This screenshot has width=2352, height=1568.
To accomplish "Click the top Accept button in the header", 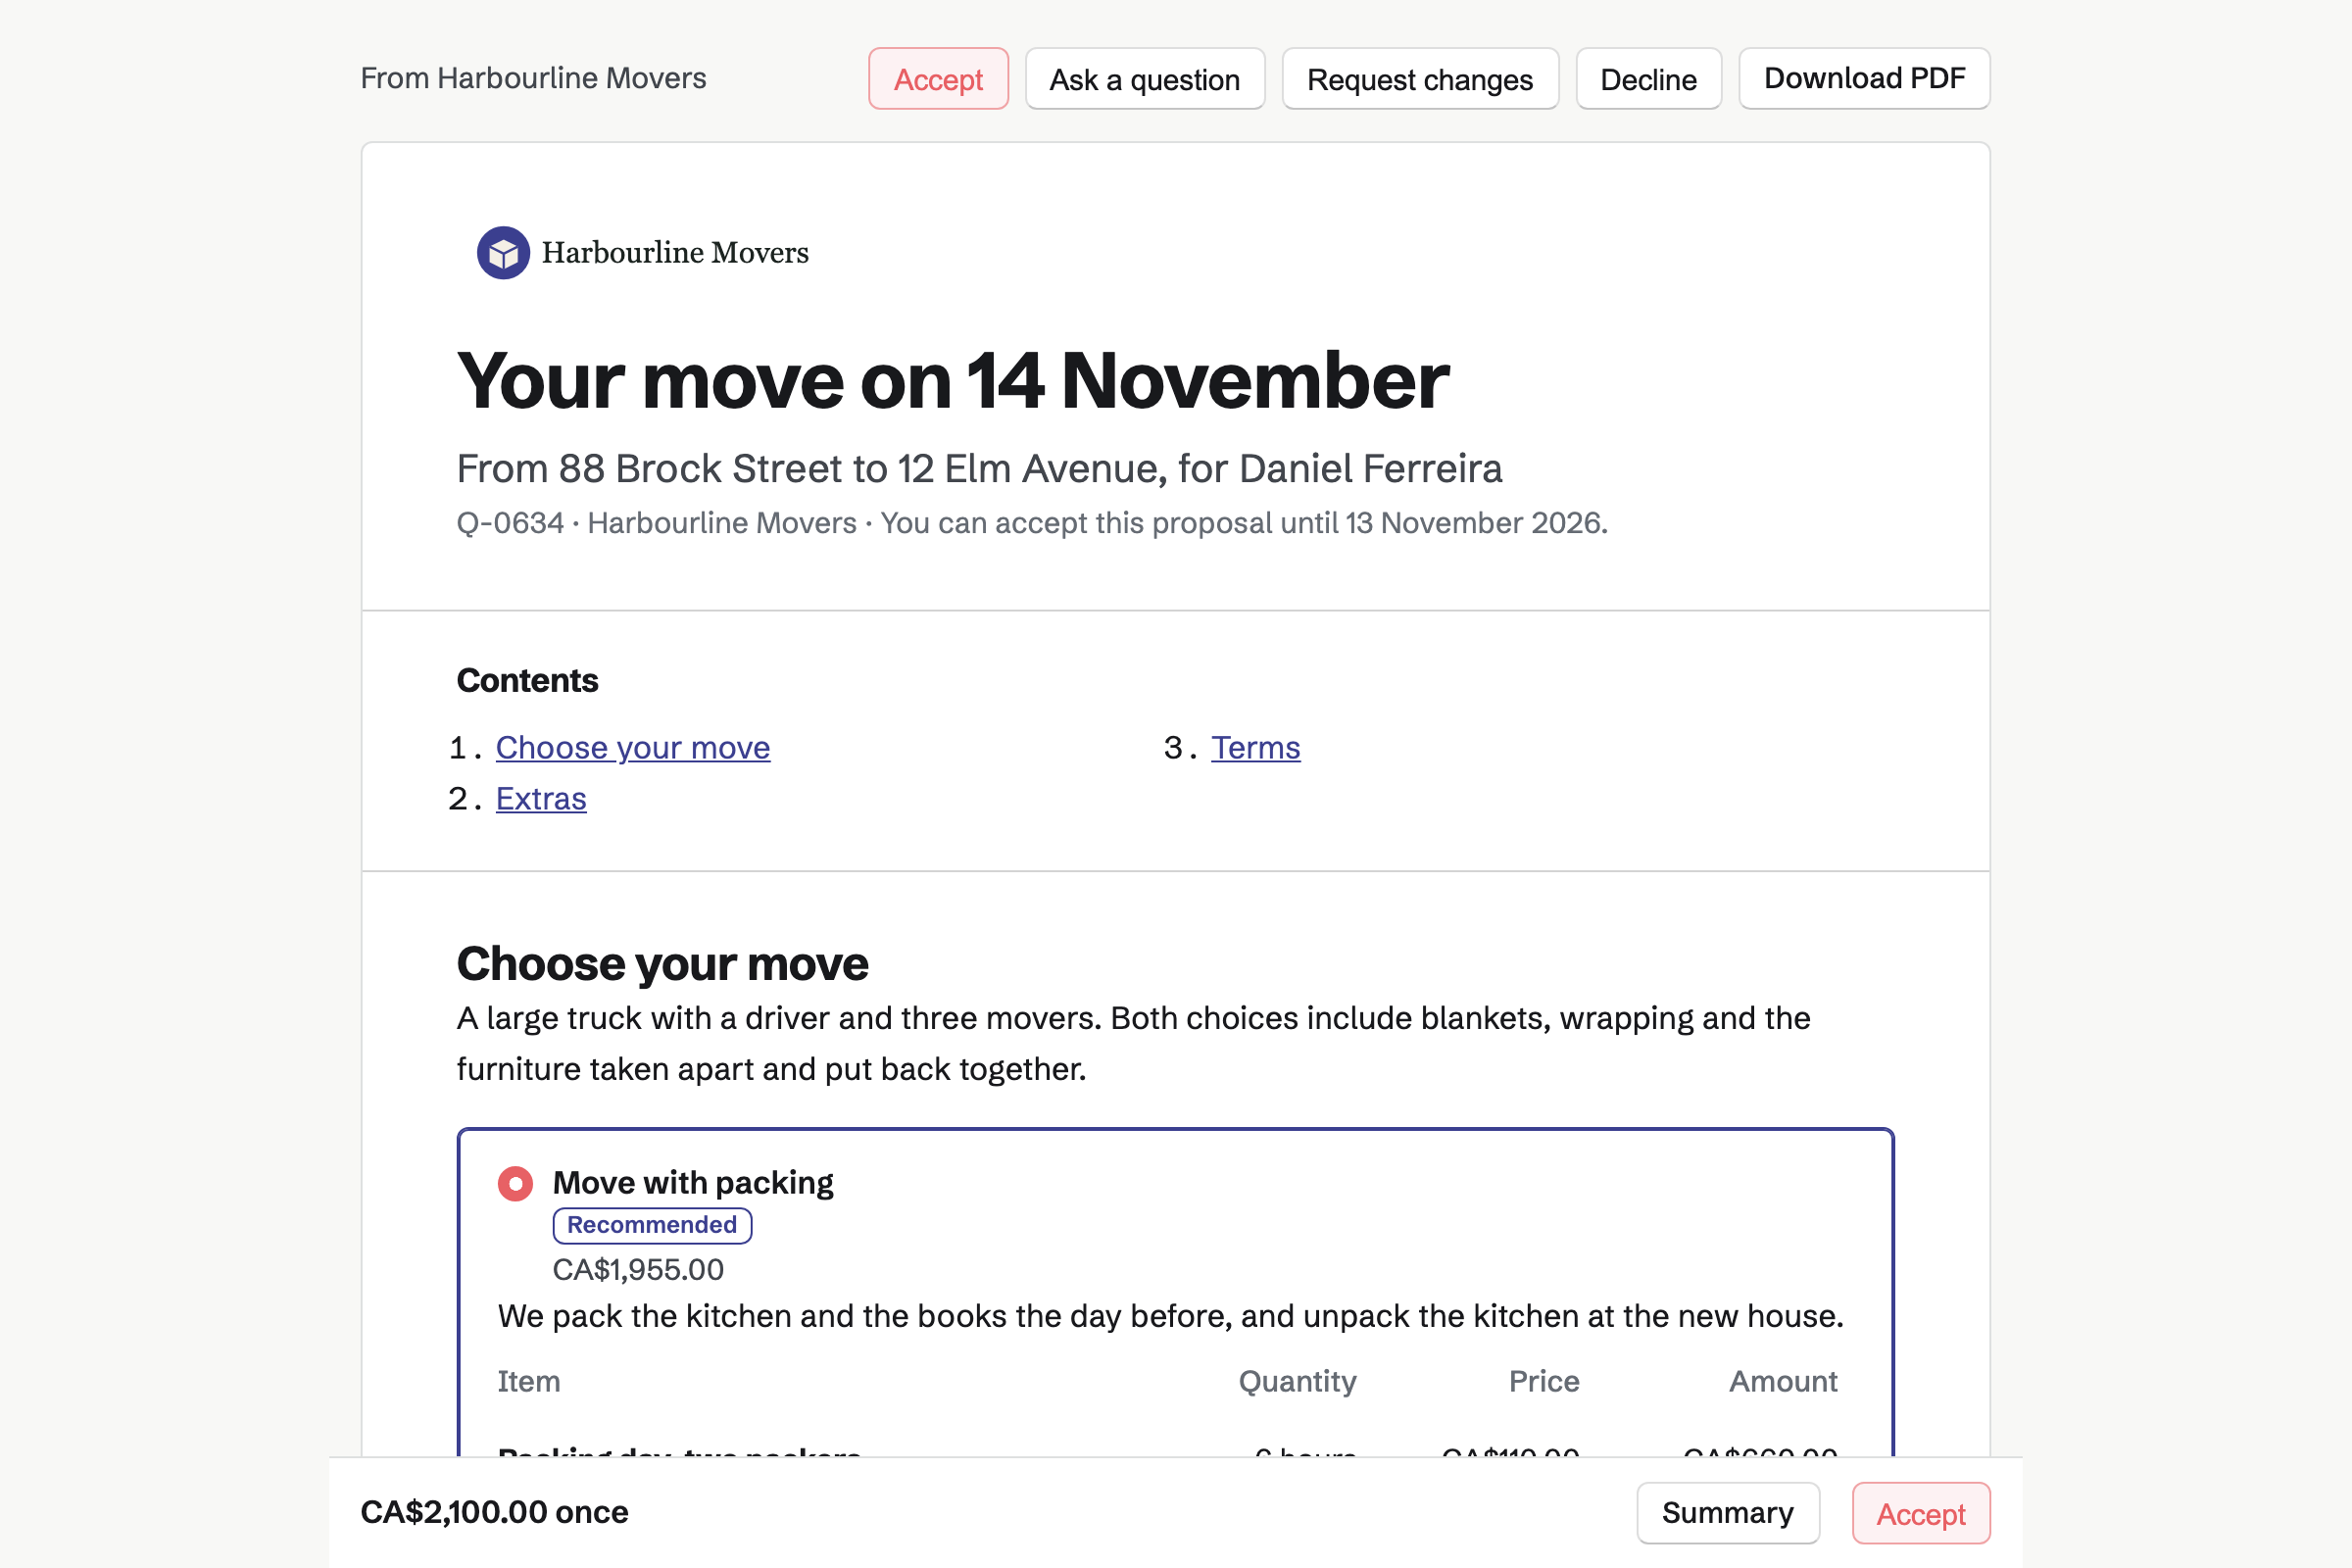I will pos(938,78).
